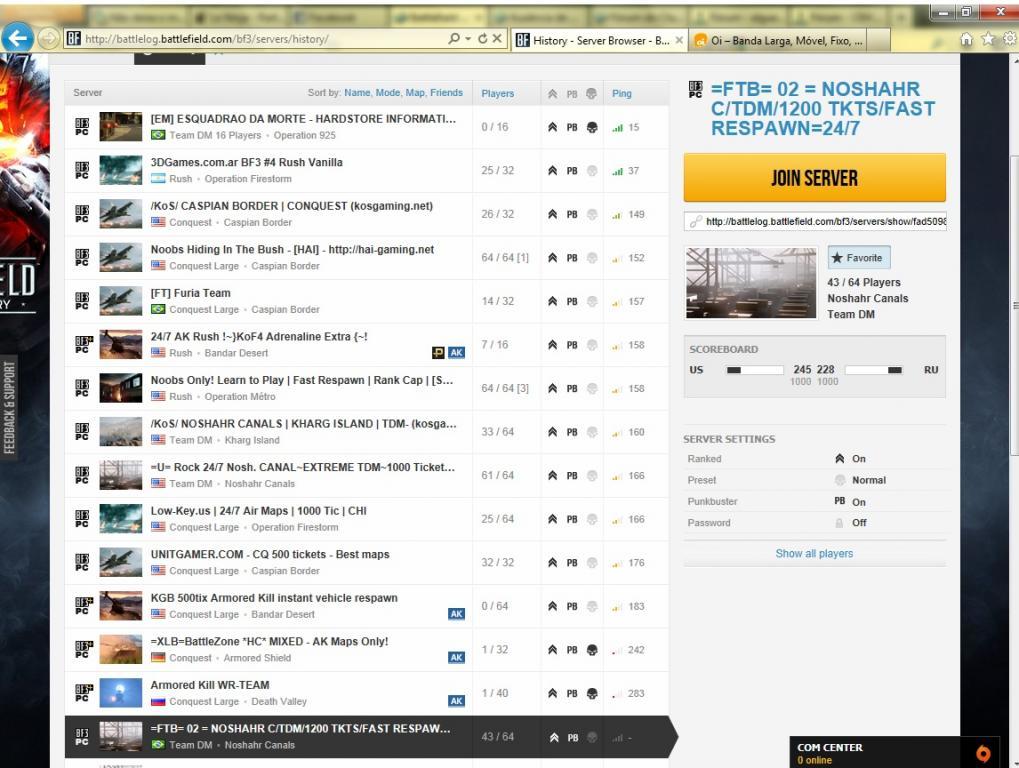Click map thumbnail of Armored Kill WR-TEAM row
Viewport: 1019px width, 768px height.
coord(121,693)
